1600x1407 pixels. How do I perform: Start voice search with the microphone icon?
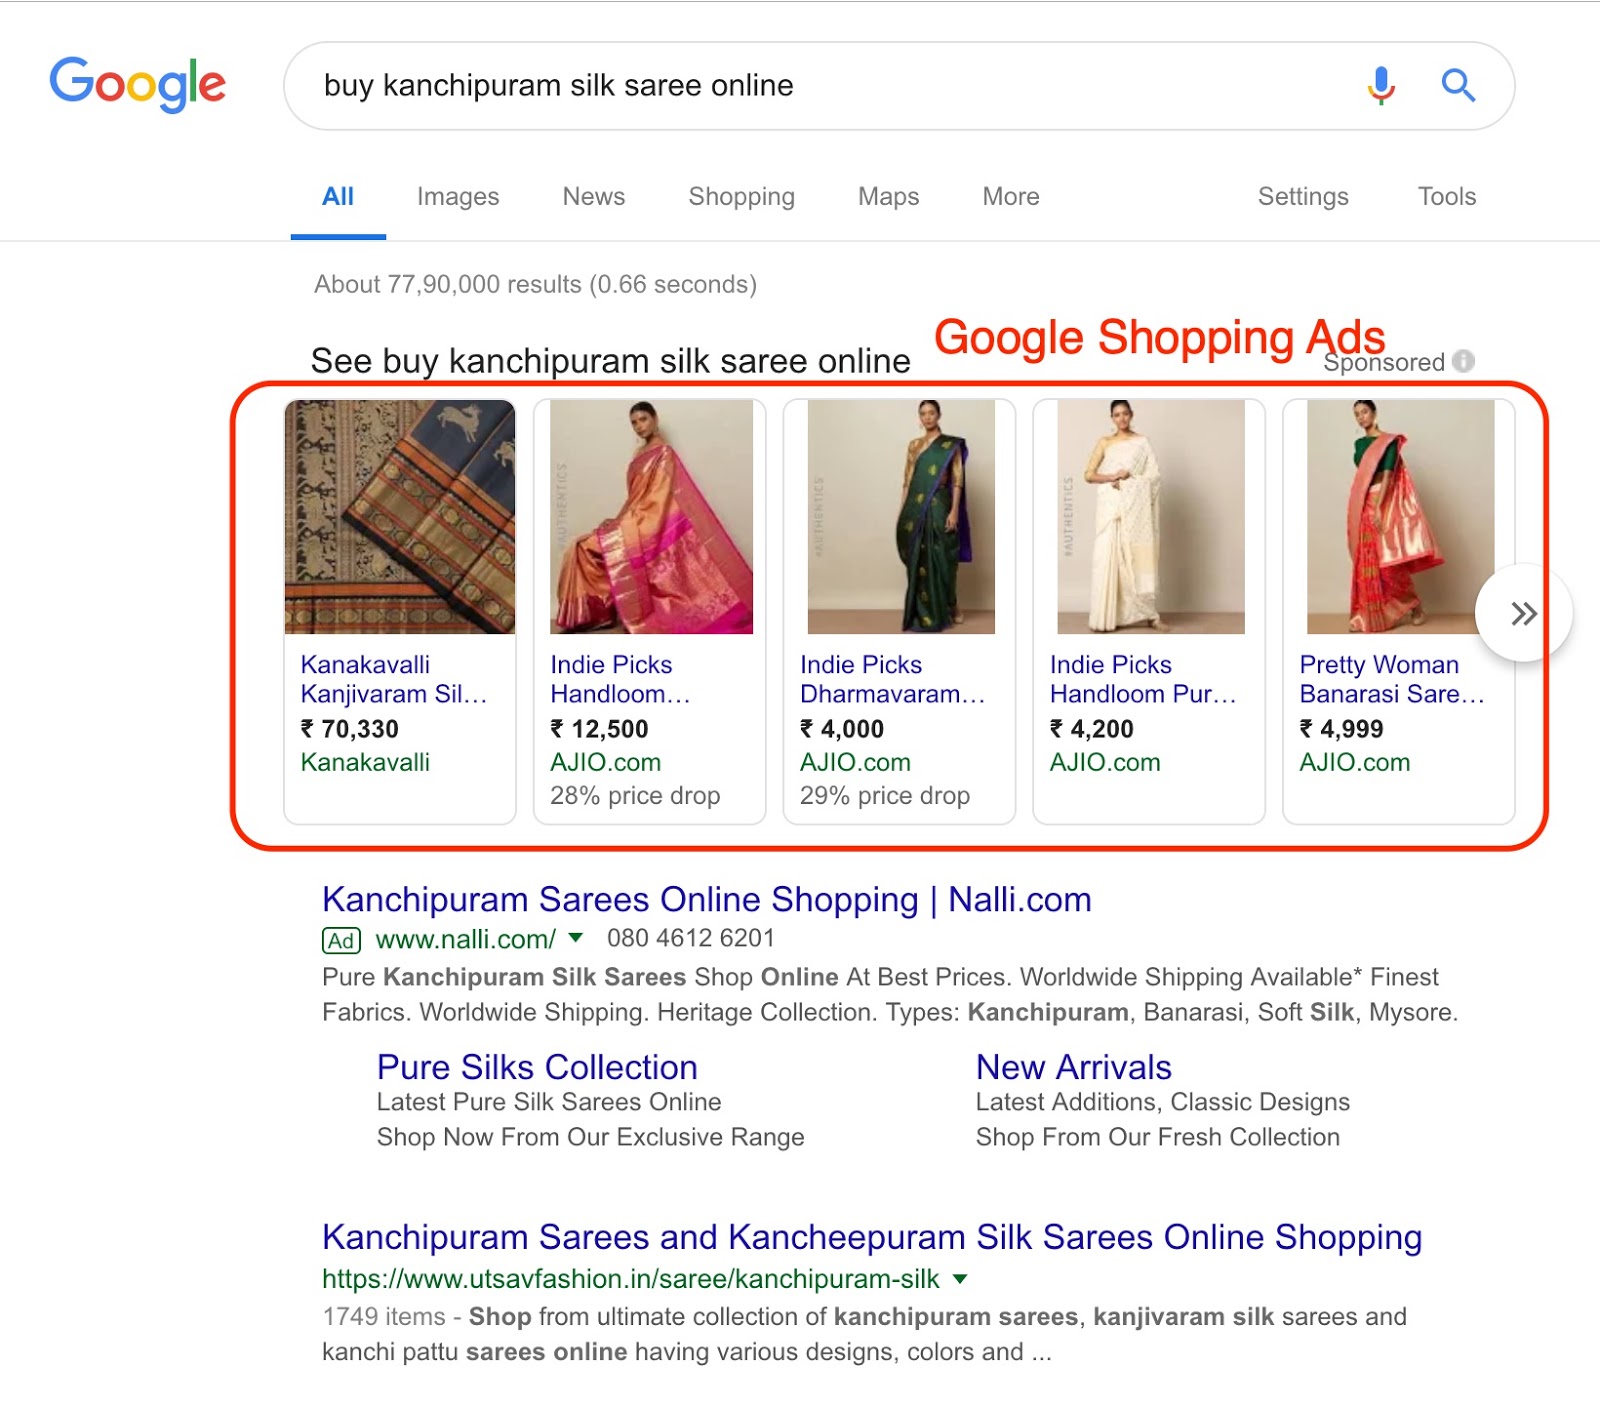[x=1381, y=86]
